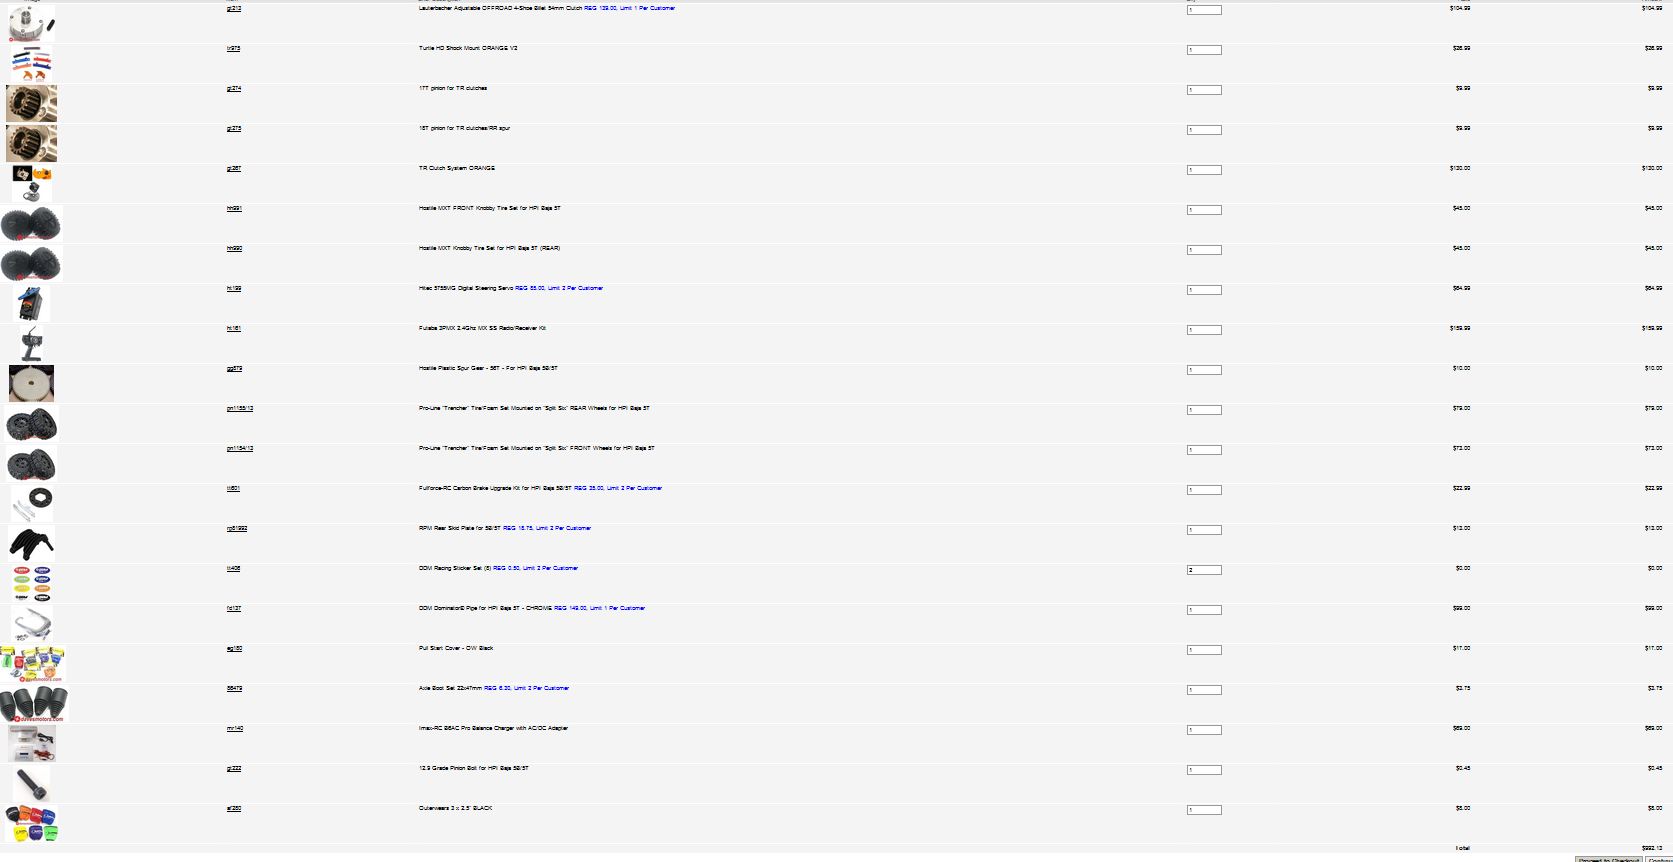1673x862 pixels.
Task: View the Dominator chrome pipe thumbnail
Action: 31,623
